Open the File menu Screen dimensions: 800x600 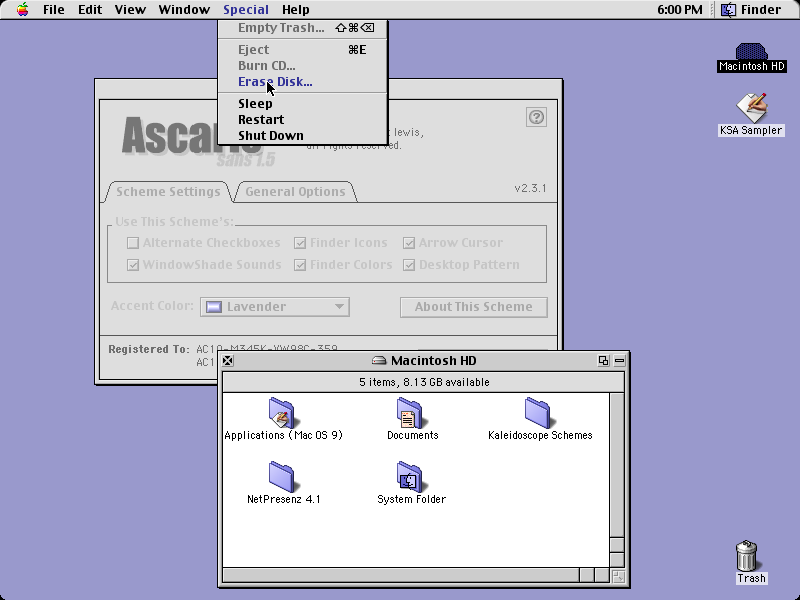(54, 9)
